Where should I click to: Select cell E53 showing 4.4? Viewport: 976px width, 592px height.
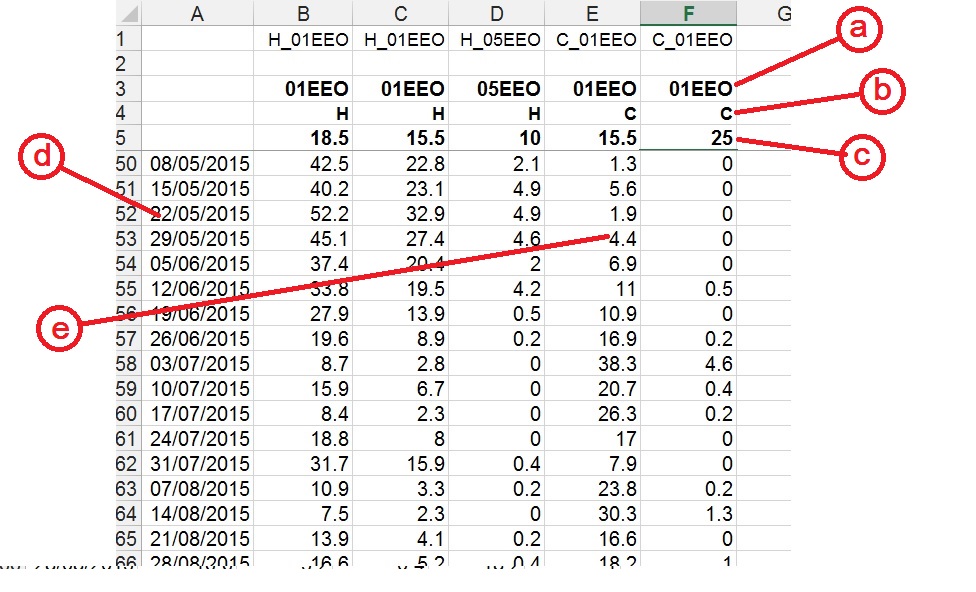pos(592,239)
